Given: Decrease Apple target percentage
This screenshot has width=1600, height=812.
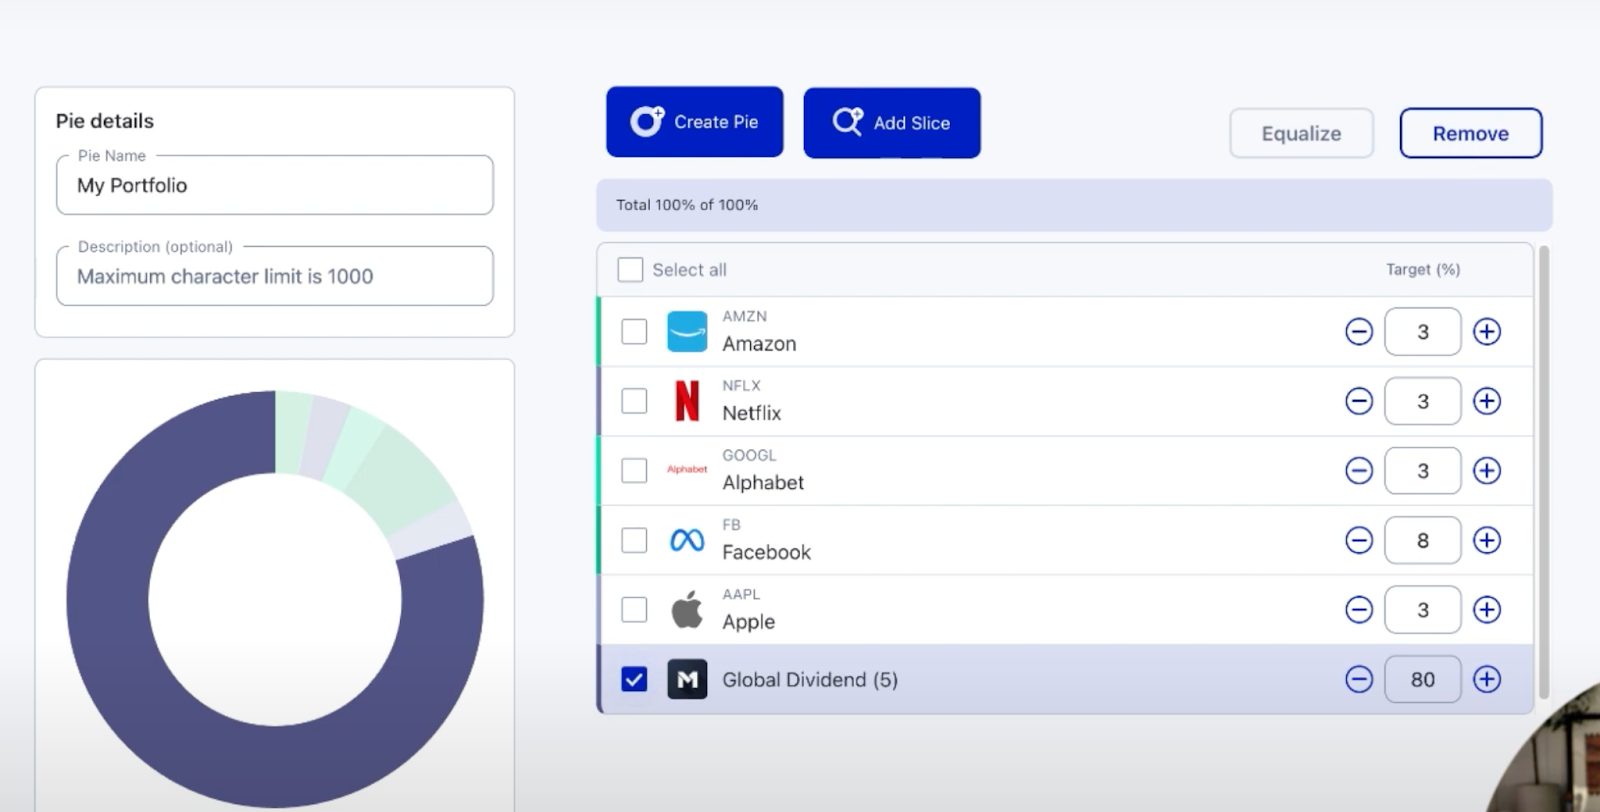Looking at the screenshot, I should tap(1359, 609).
